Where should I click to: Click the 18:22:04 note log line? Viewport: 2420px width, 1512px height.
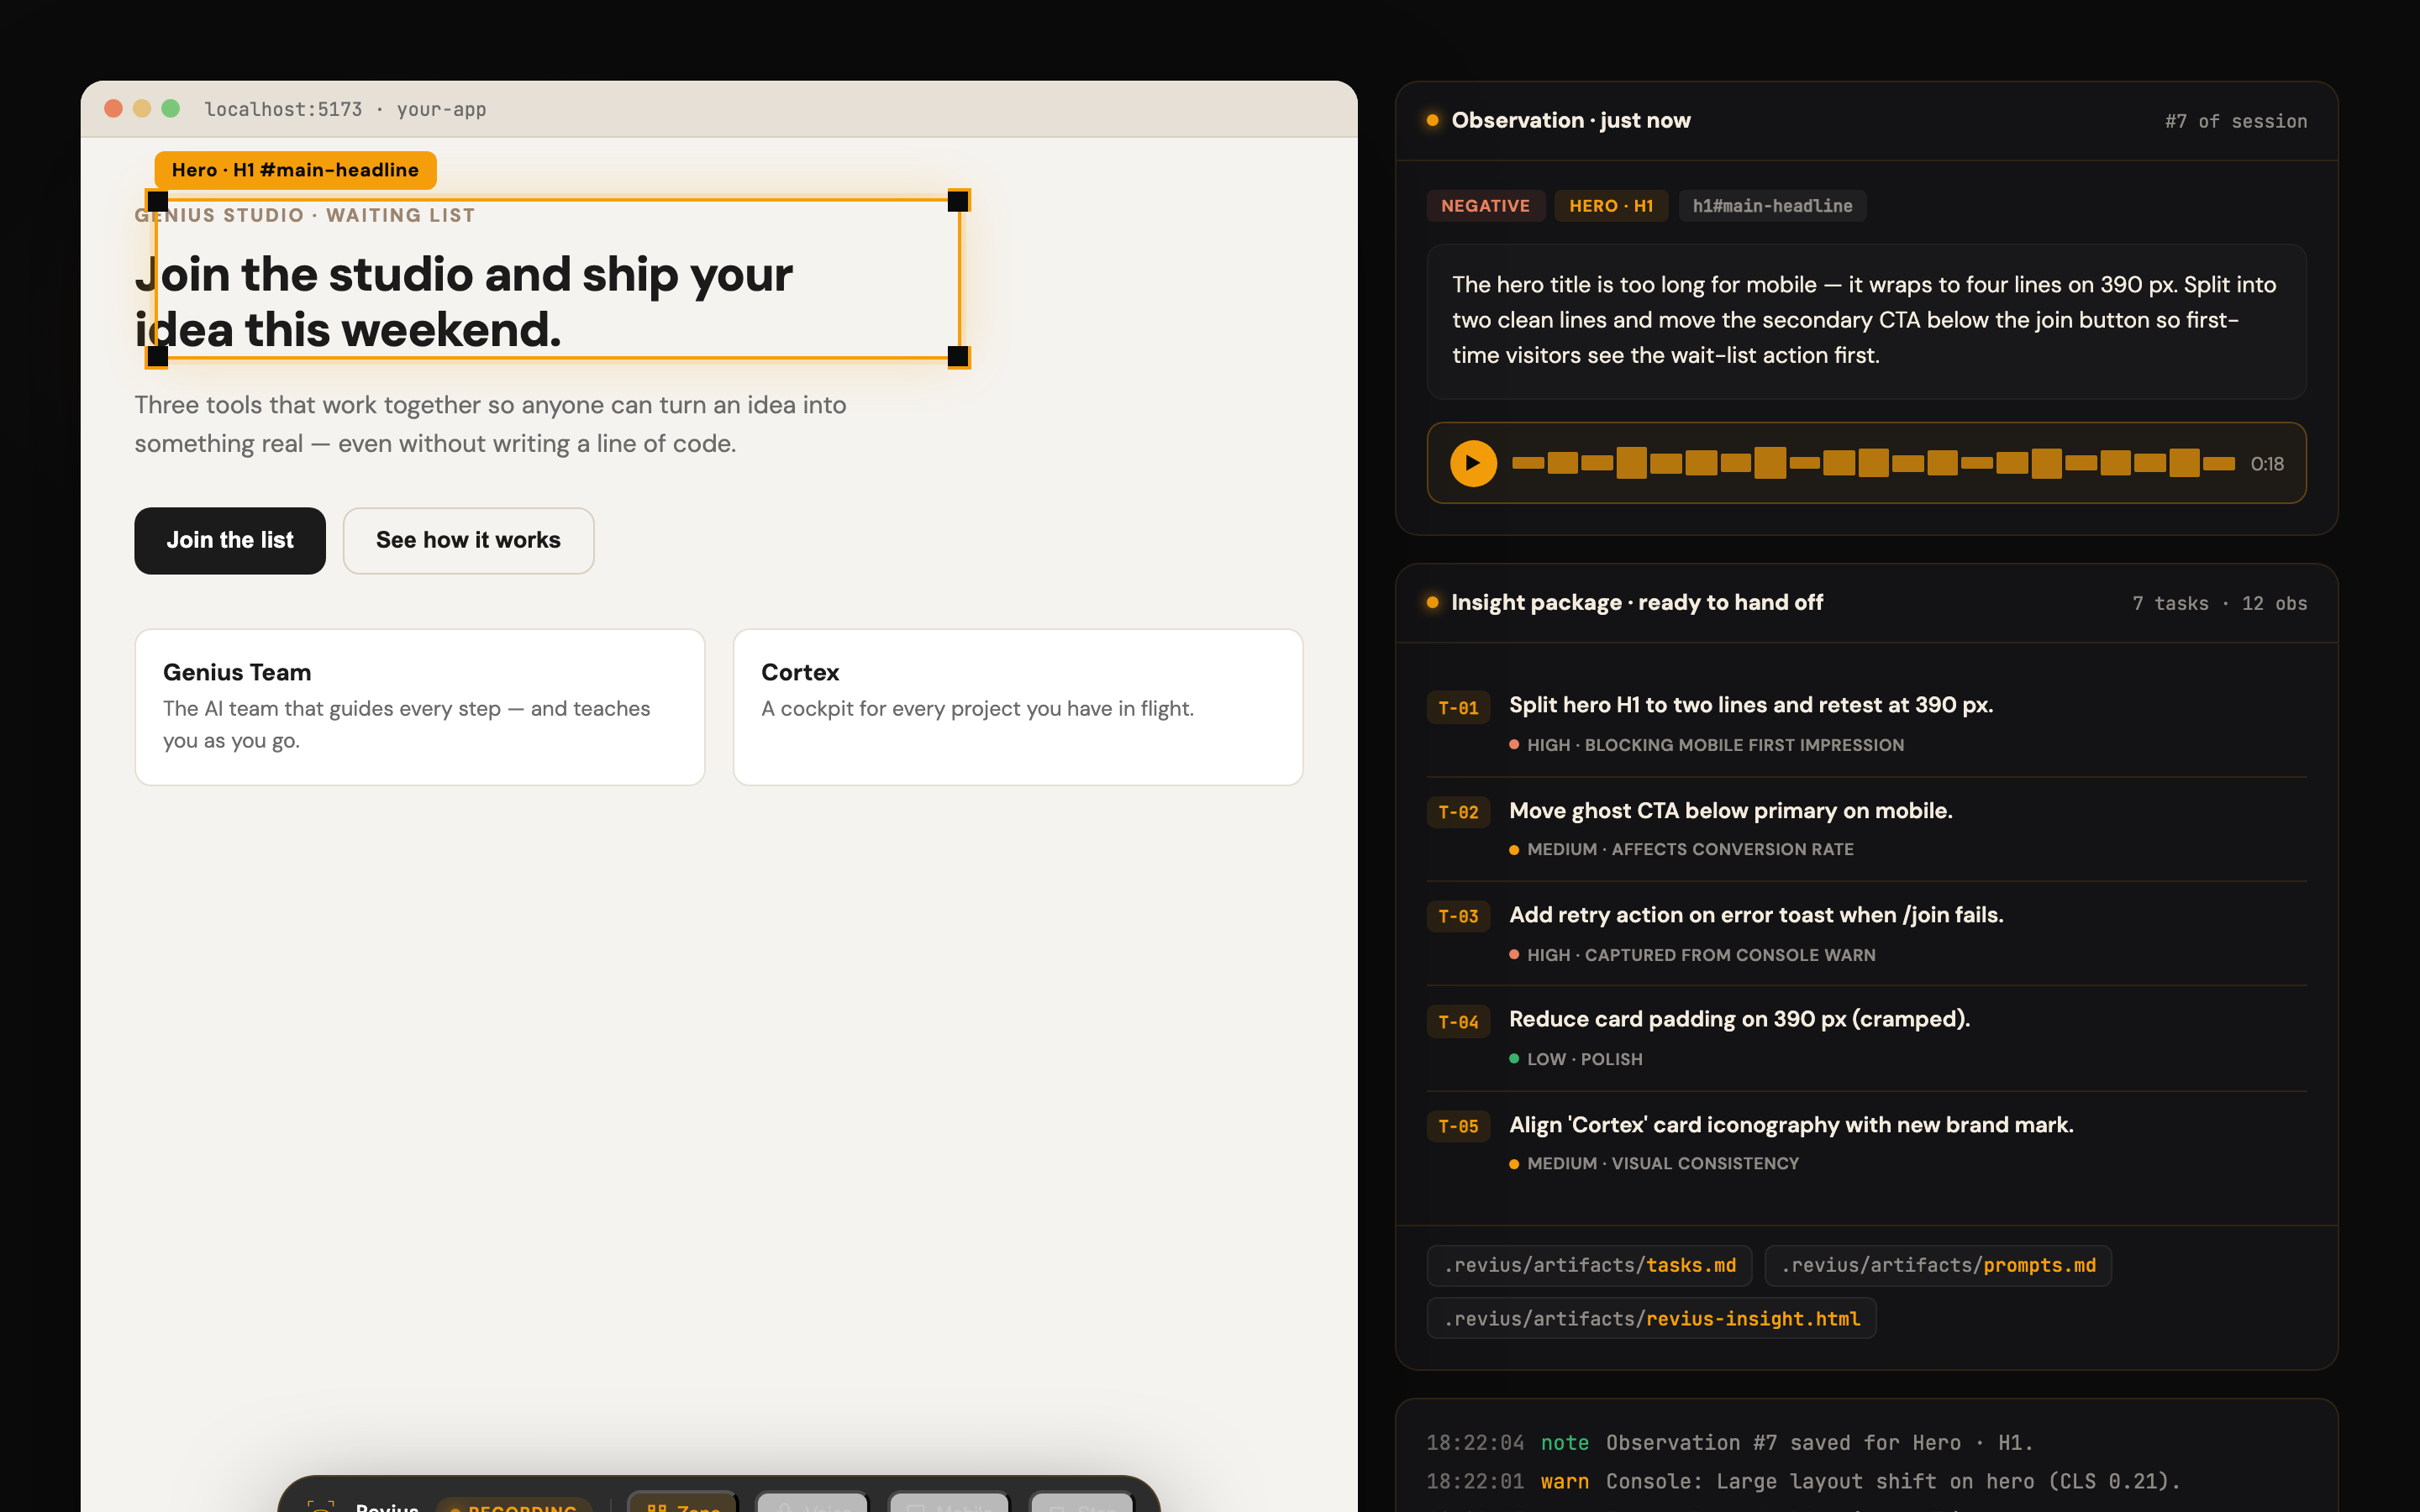point(1730,1443)
